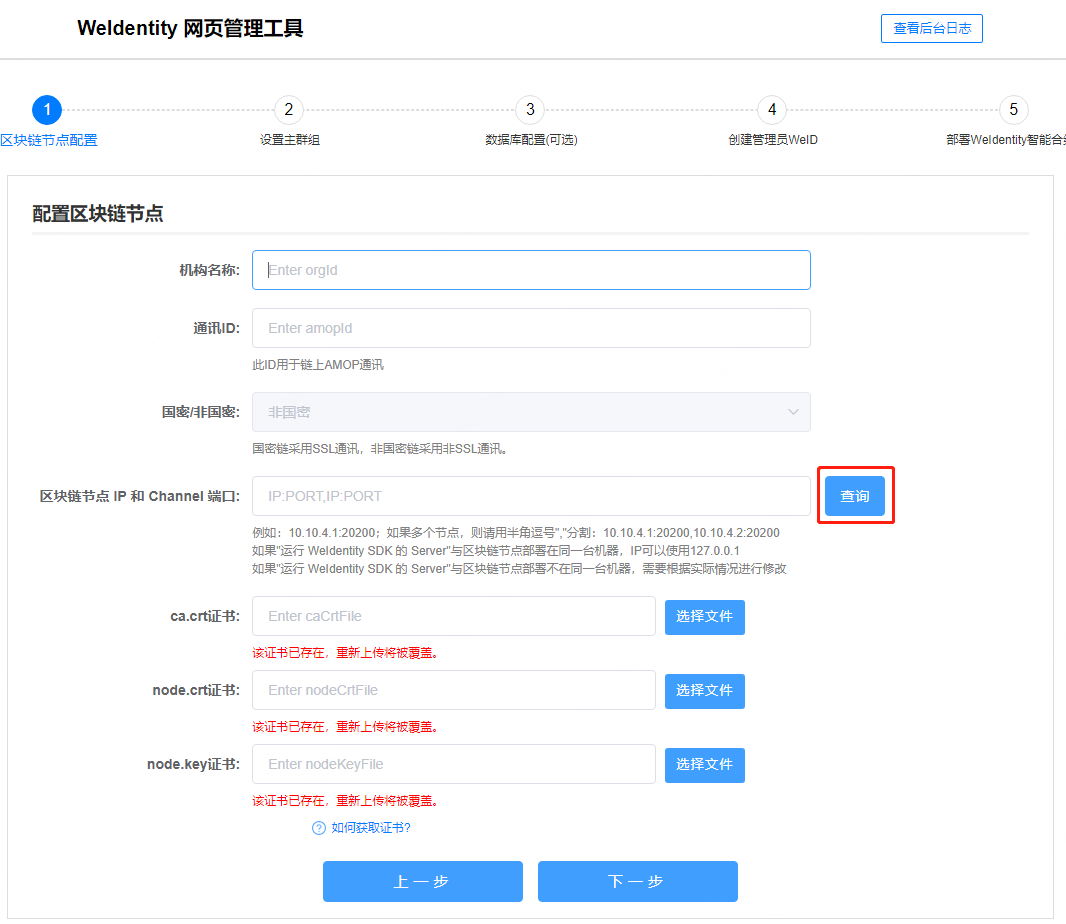This screenshot has width=1066, height=924.
Task: Click 选择文件 for node.key certificate
Action: click(x=704, y=765)
